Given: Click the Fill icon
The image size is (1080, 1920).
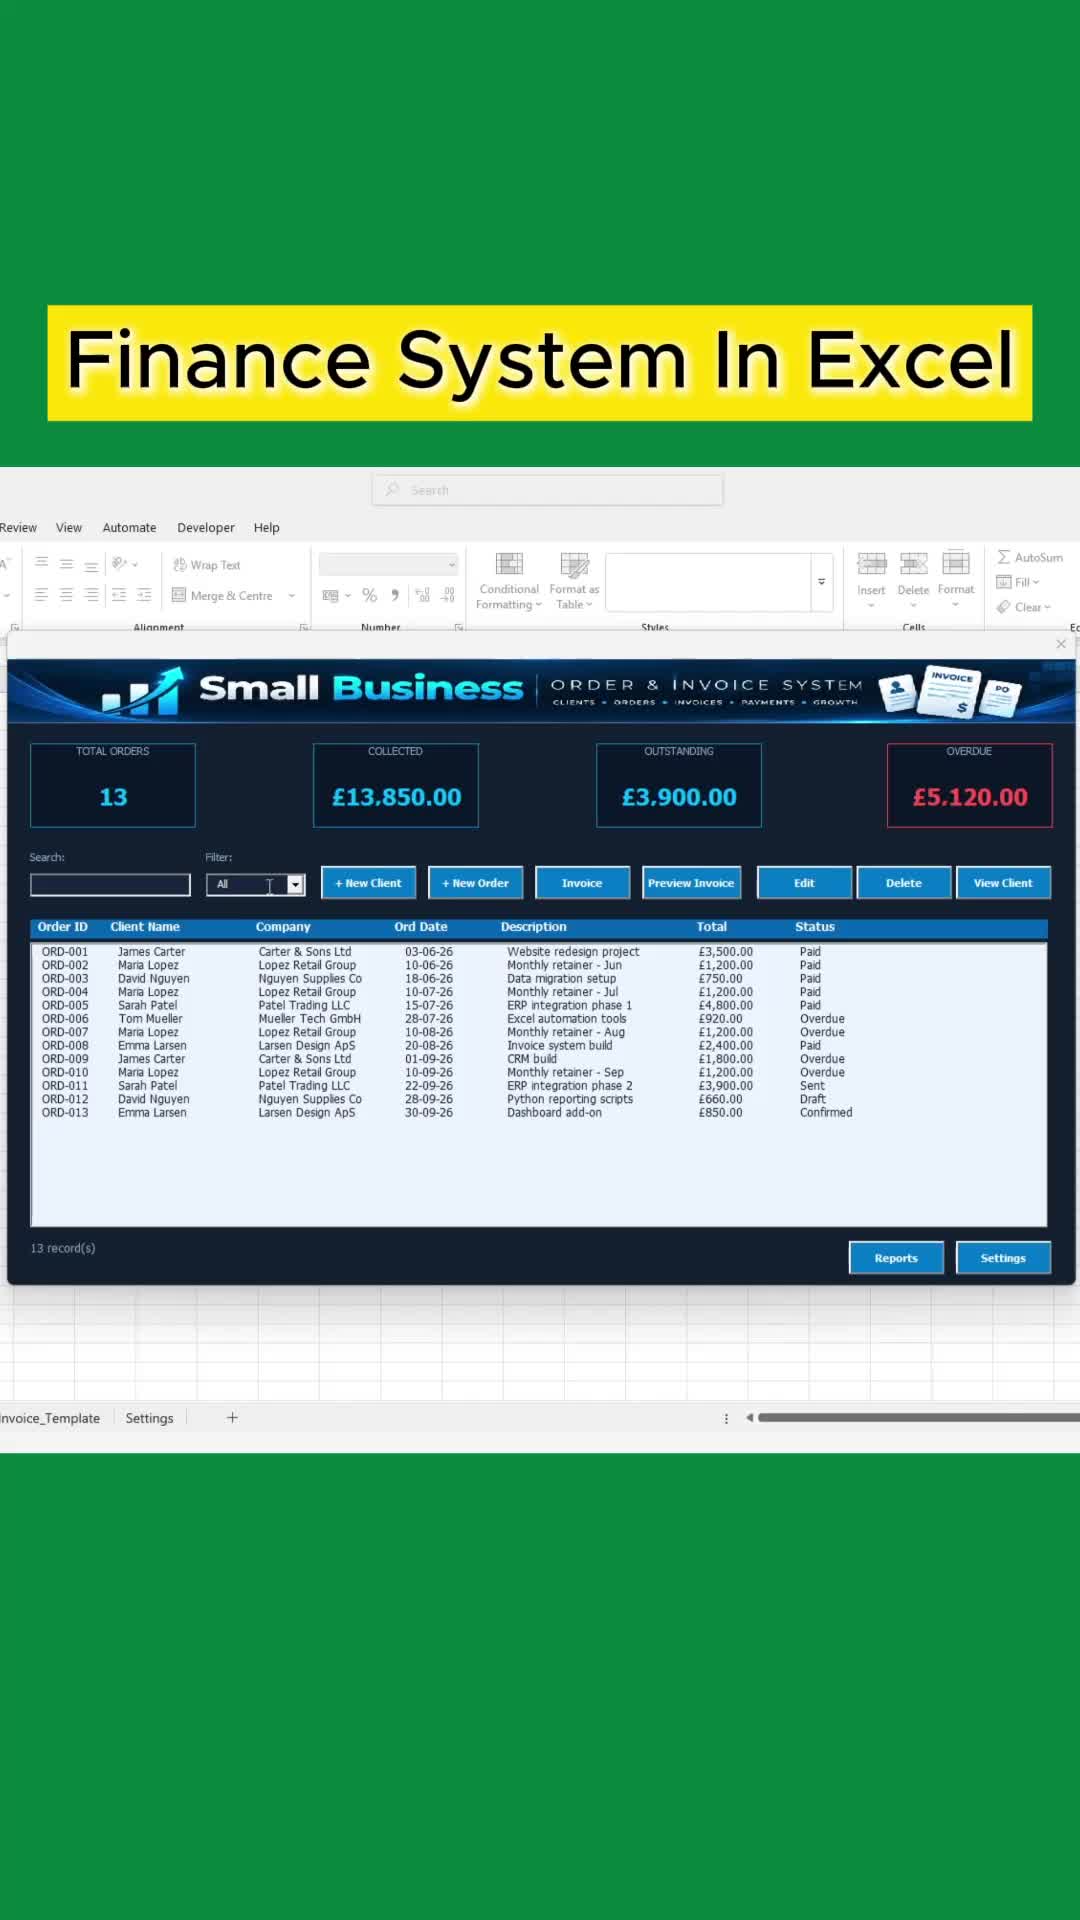Looking at the screenshot, I should 1004,582.
